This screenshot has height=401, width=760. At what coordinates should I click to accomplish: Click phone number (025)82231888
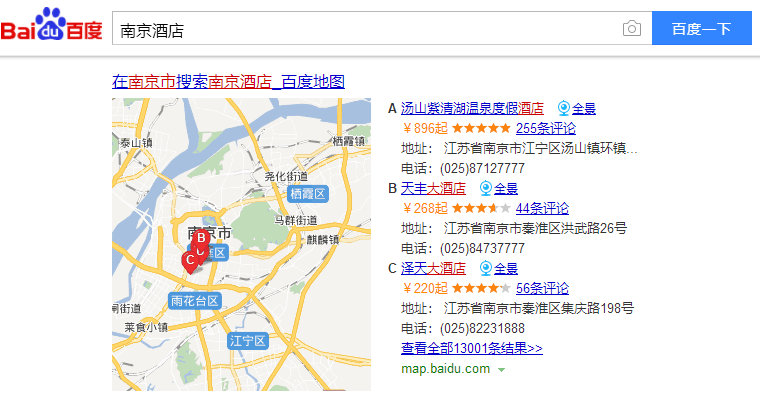point(482,328)
